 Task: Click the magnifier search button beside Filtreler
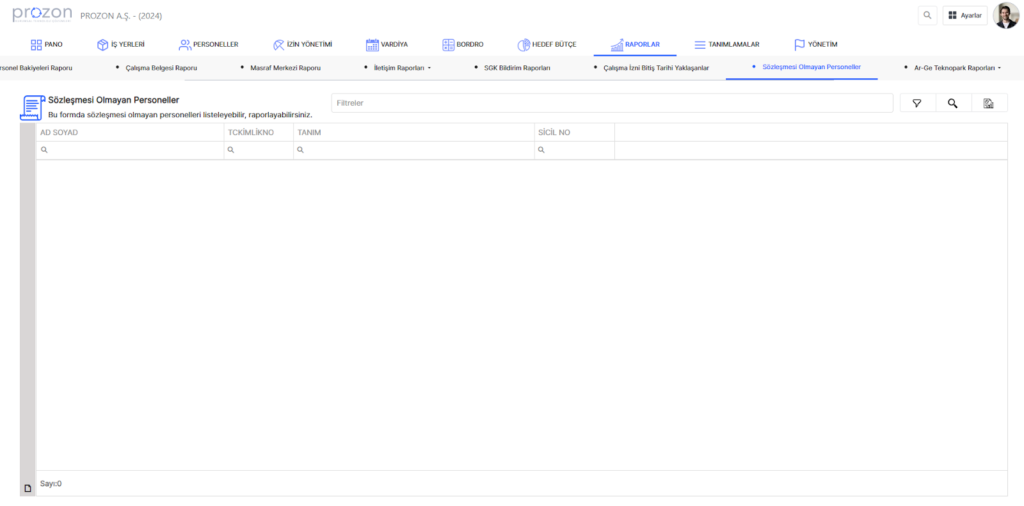(953, 103)
